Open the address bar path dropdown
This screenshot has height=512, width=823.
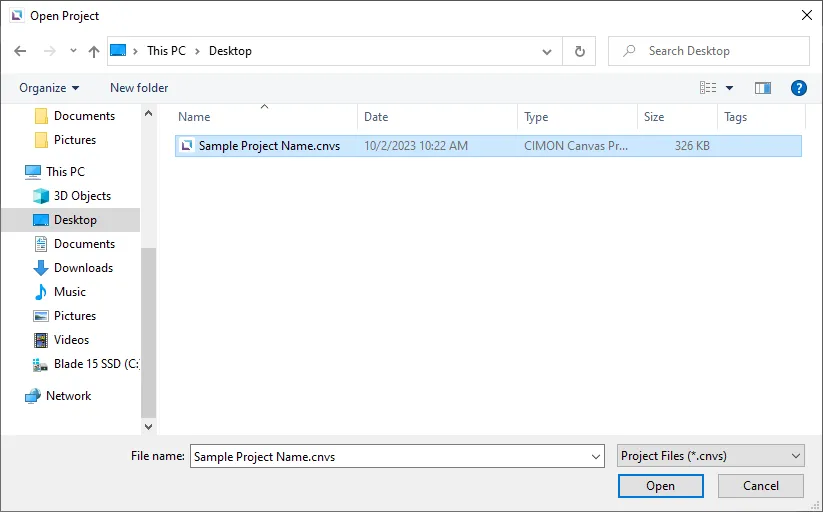pos(547,51)
